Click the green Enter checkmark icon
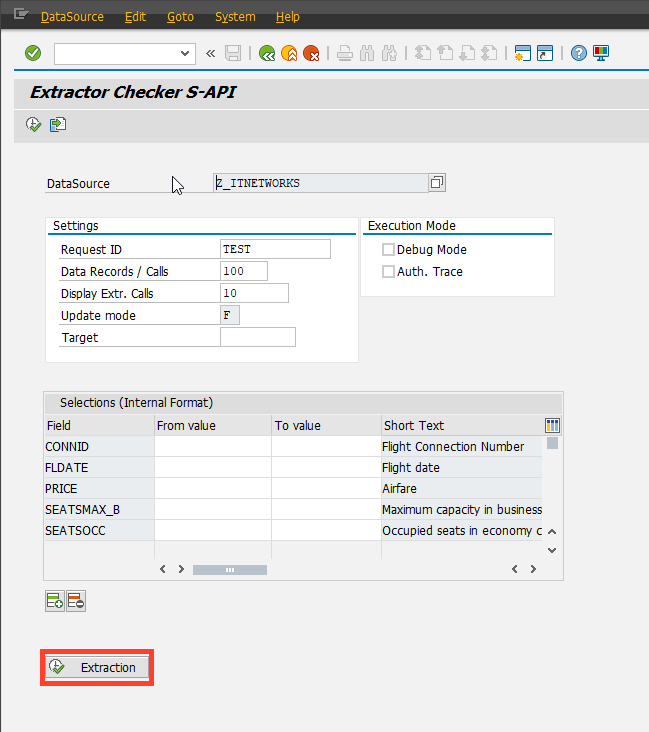Image resolution: width=649 pixels, height=732 pixels. [x=33, y=53]
